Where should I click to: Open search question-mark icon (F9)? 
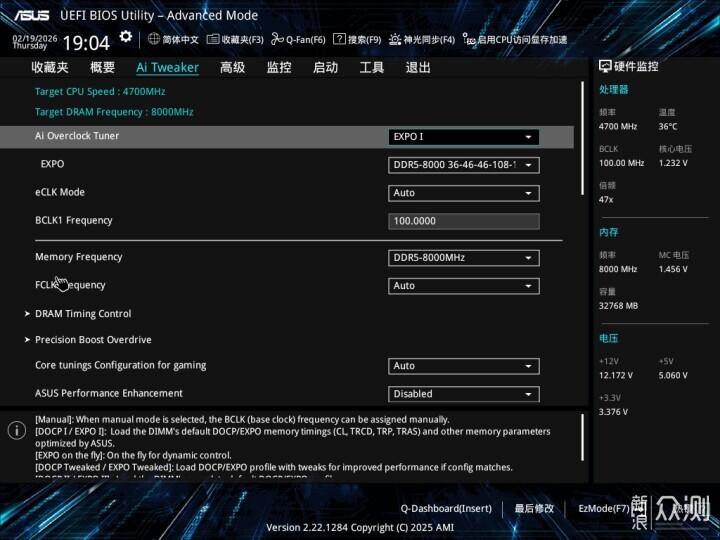(339, 39)
